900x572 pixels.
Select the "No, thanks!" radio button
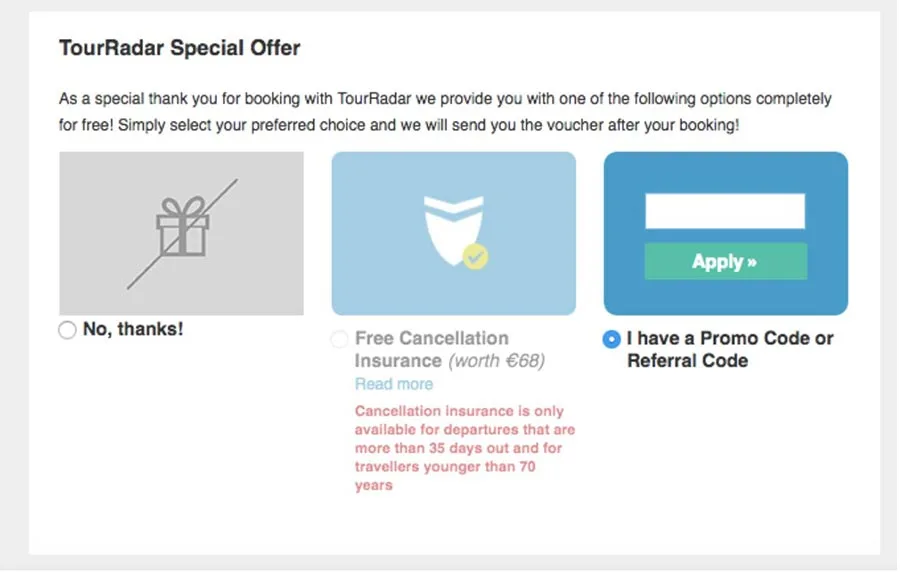(67, 330)
